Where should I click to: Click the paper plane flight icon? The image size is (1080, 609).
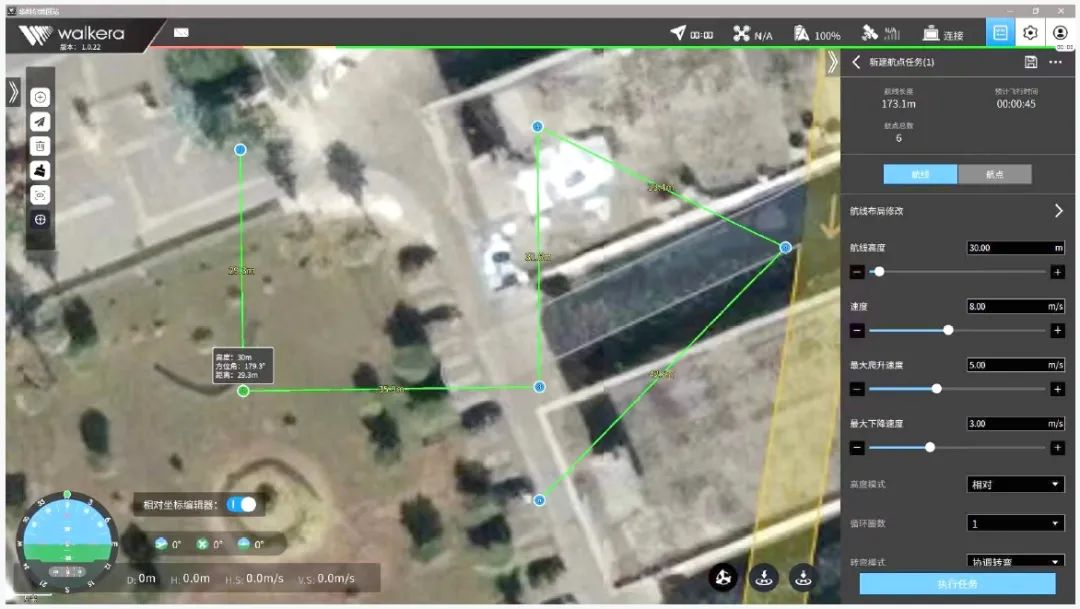pos(40,122)
